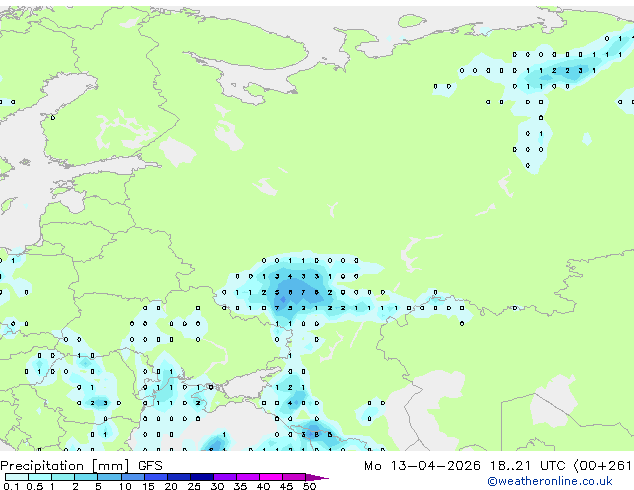Click the '50' legend scale label
The width and height of the screenshot is (634, 490).
(310, 486)
